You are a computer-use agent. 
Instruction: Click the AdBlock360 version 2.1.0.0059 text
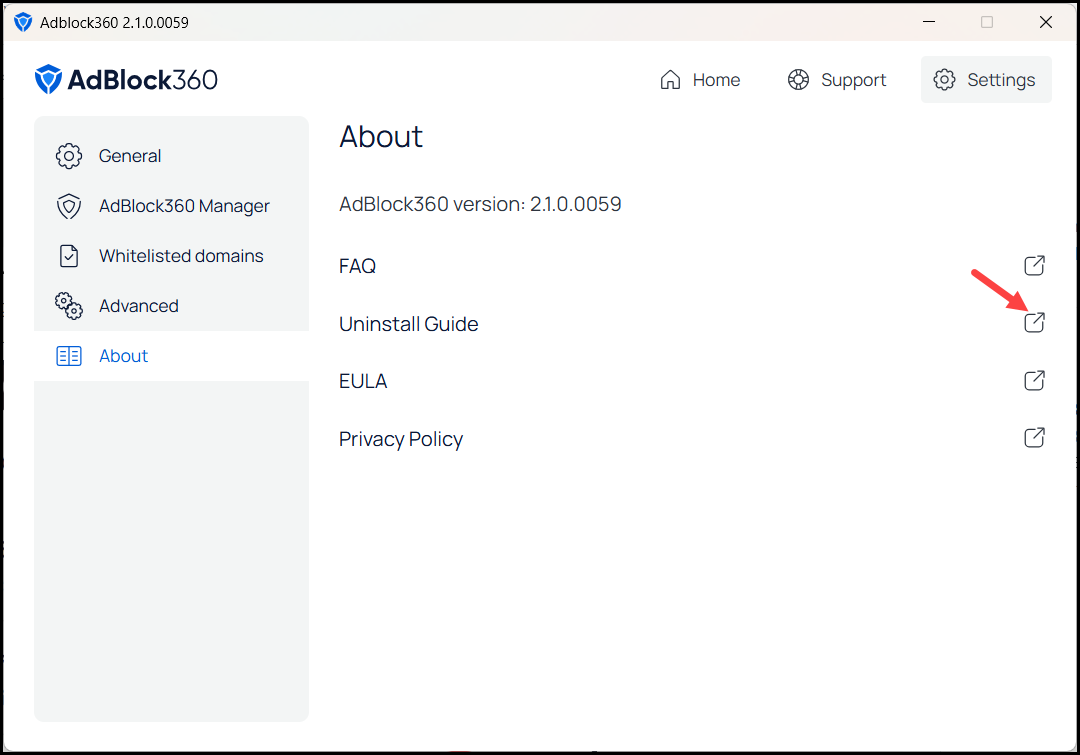[480, 204]
